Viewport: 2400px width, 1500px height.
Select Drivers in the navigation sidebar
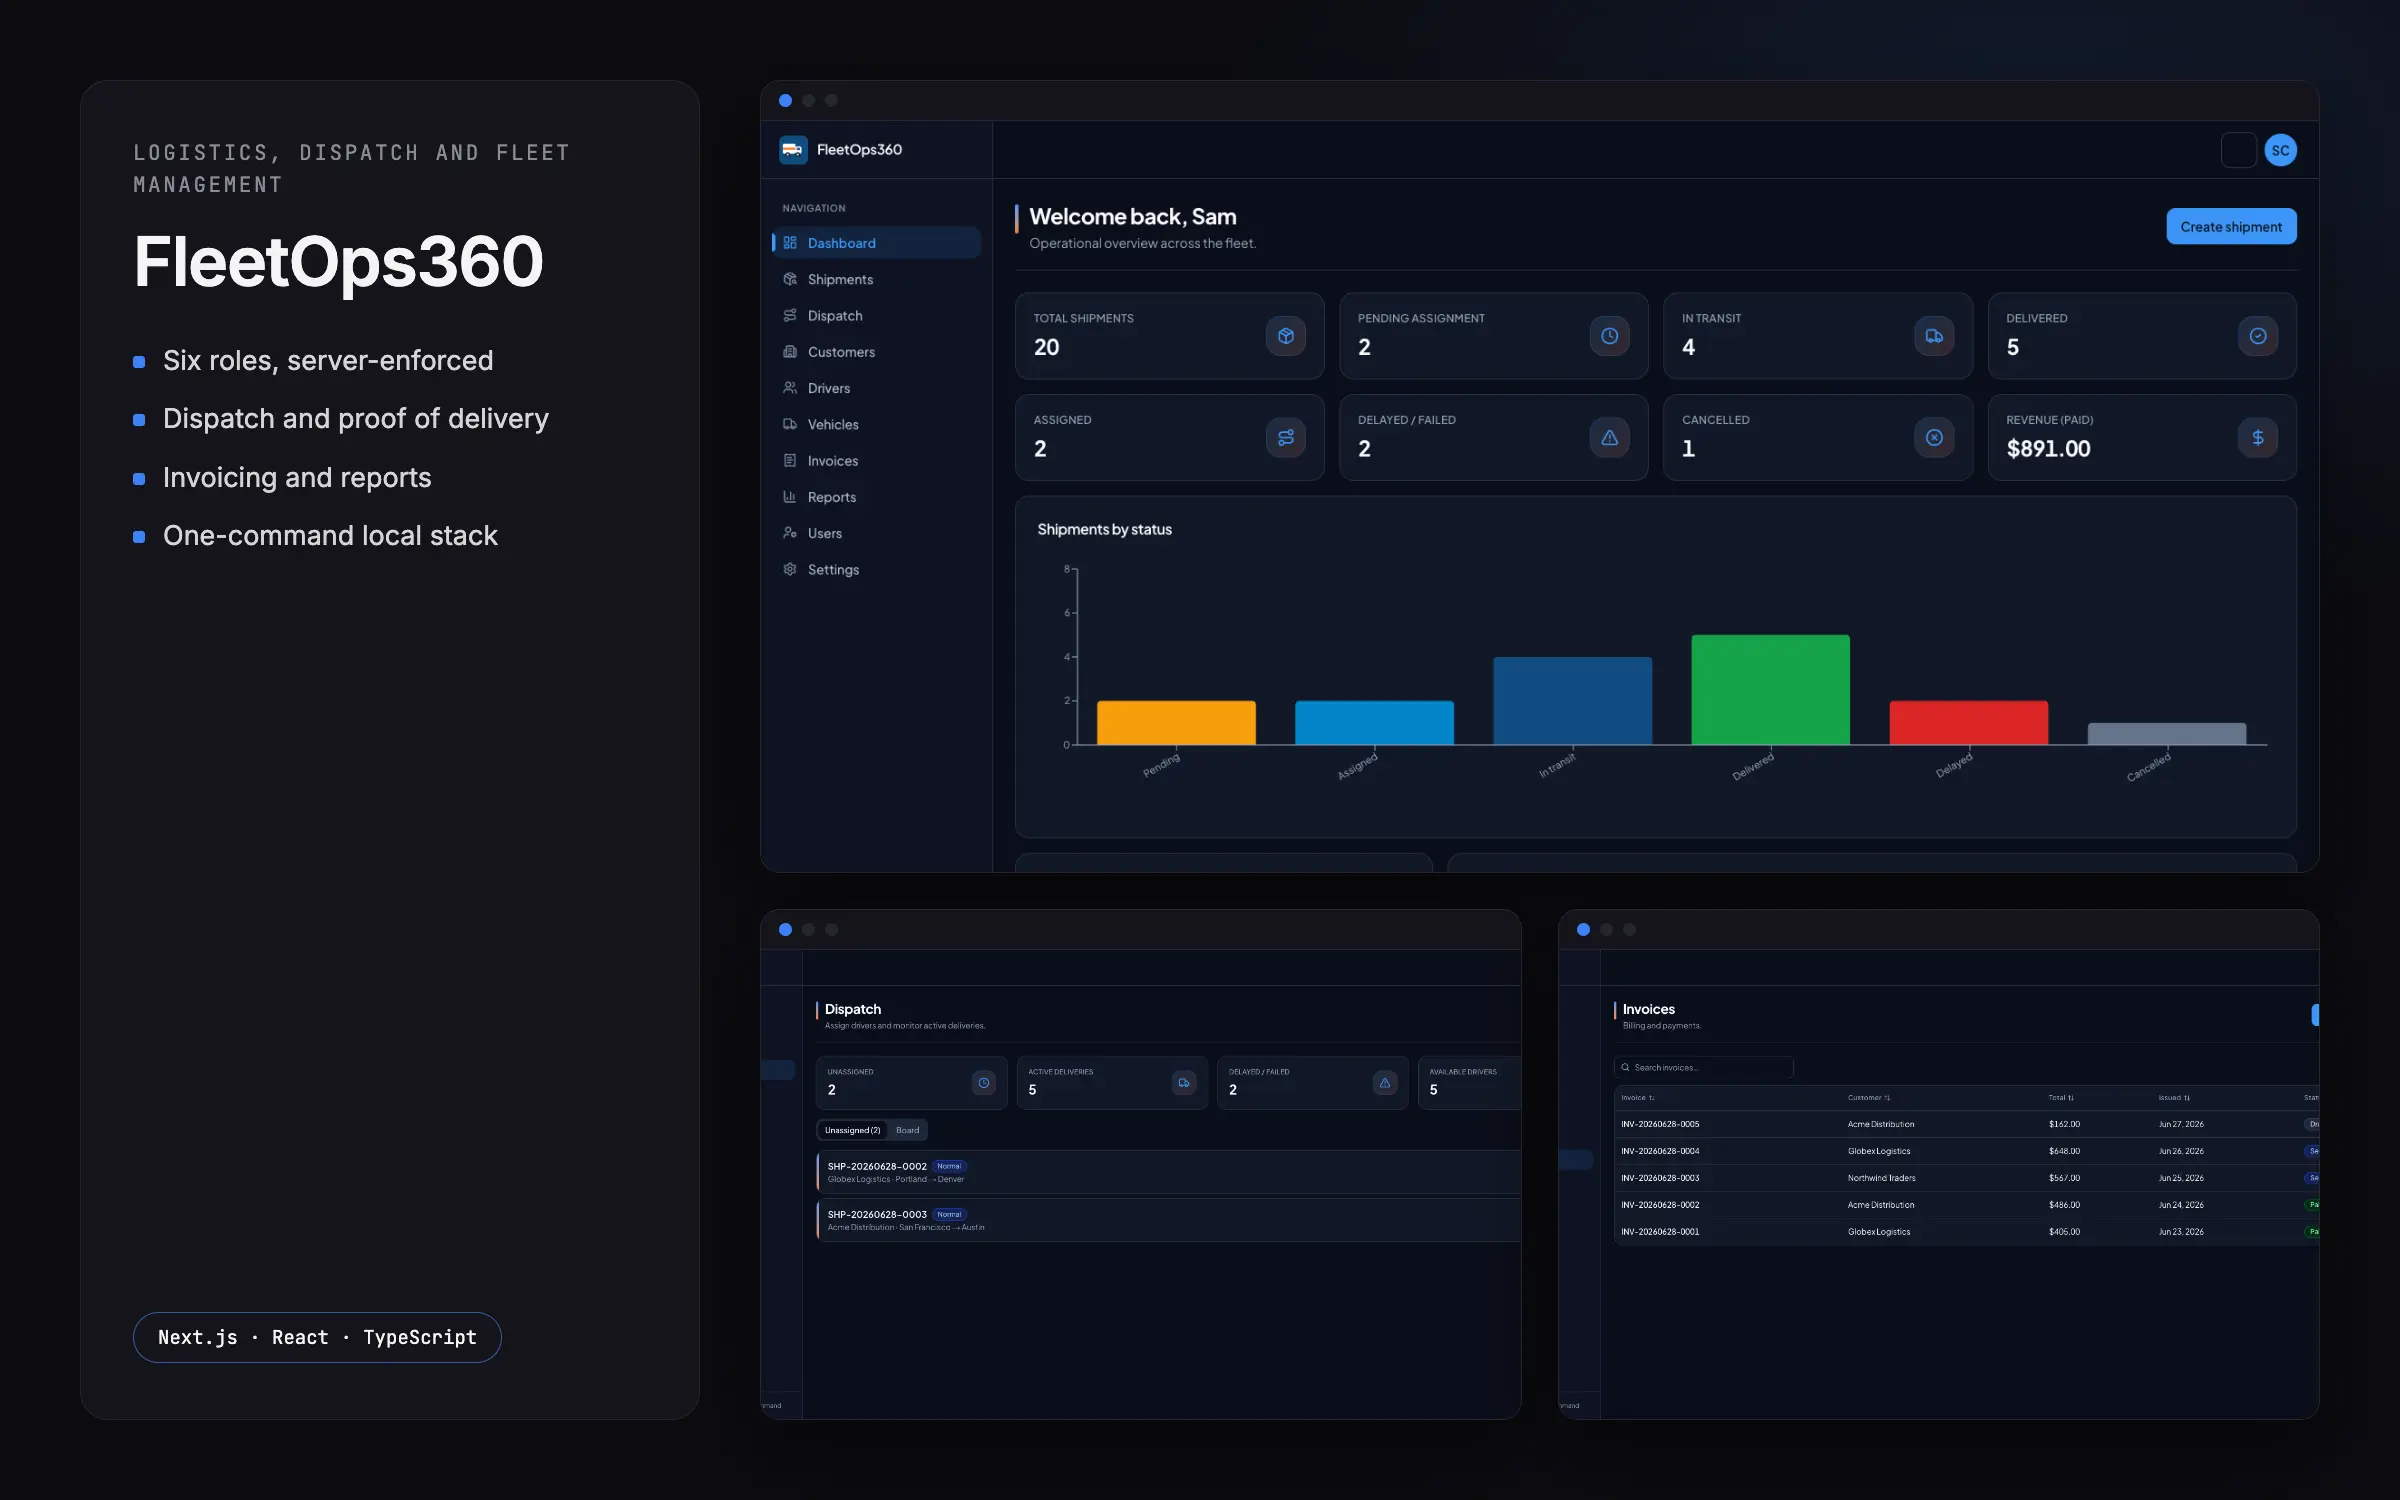[x=876, y=388]
